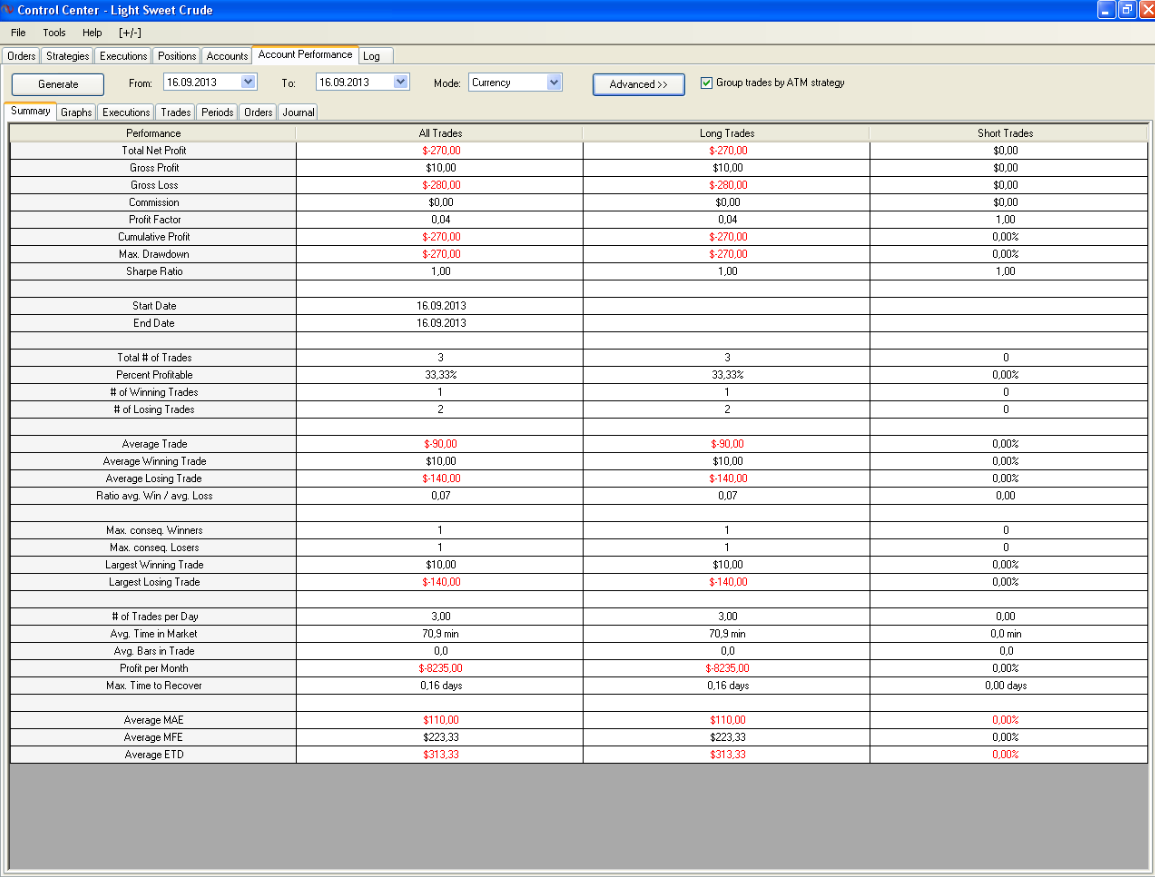
Task: Open the Help menu
Action: (x=92, y=32)
